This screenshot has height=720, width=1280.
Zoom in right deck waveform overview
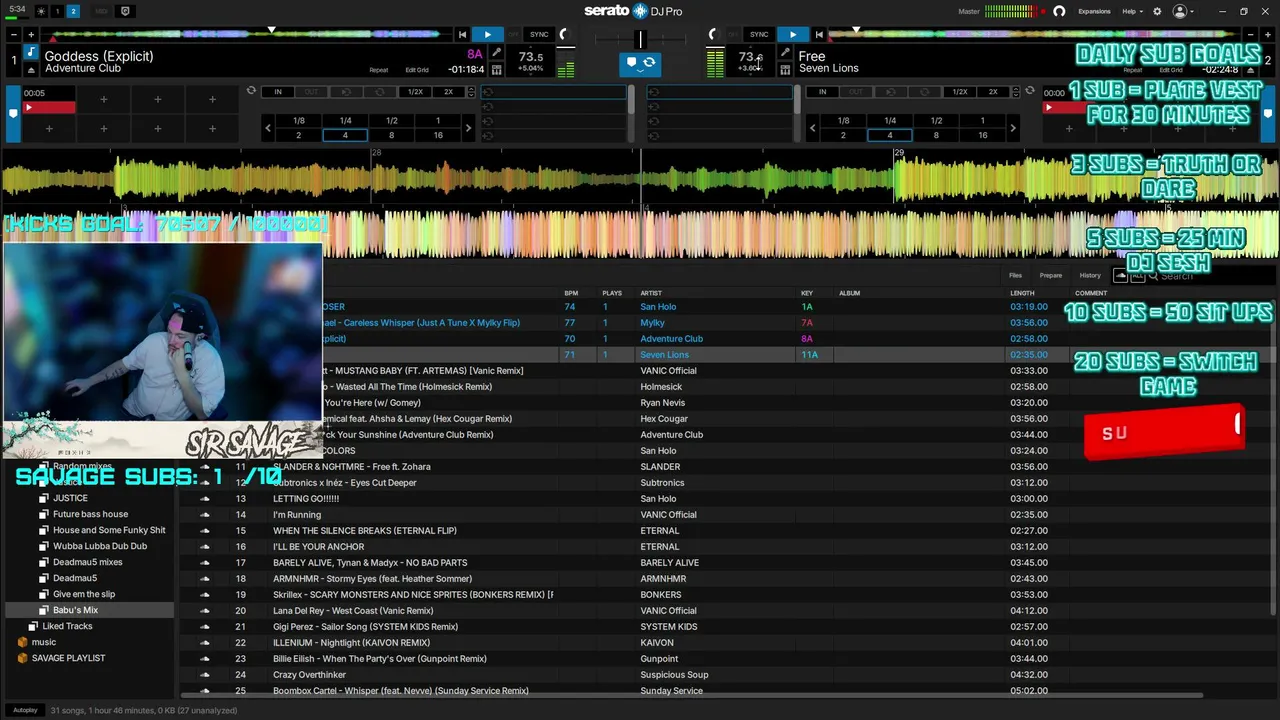[x=1267, y=34]
